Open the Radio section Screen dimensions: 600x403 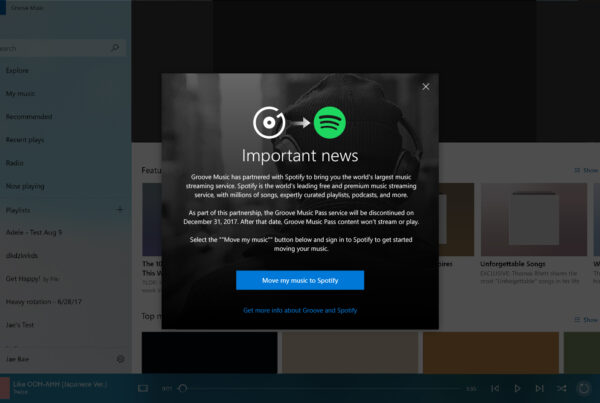[16, 163]
